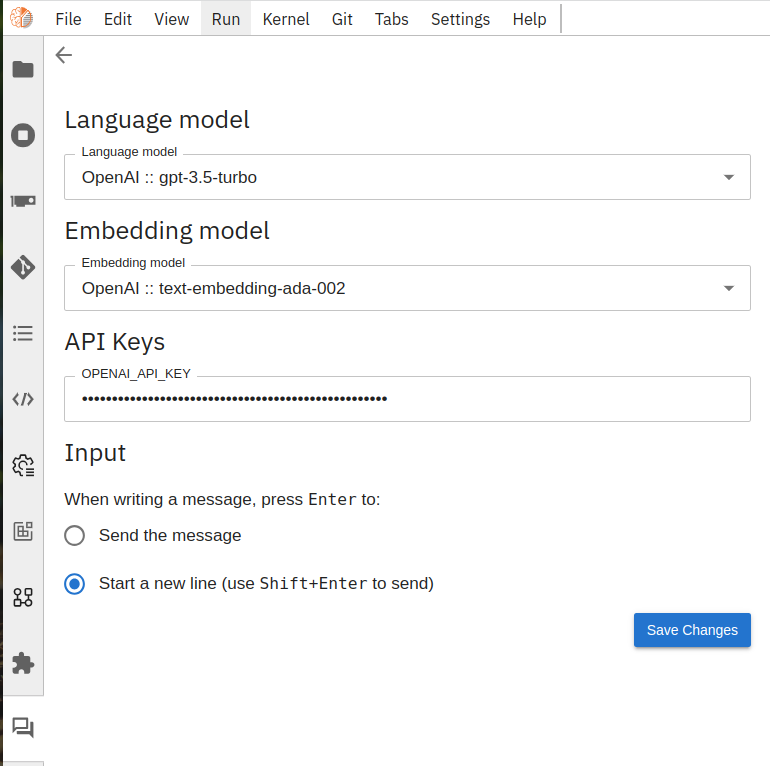Open the Extension Manager puzzle icon
Viewport: 770px width, 766px height.
[x=23, y=663]
